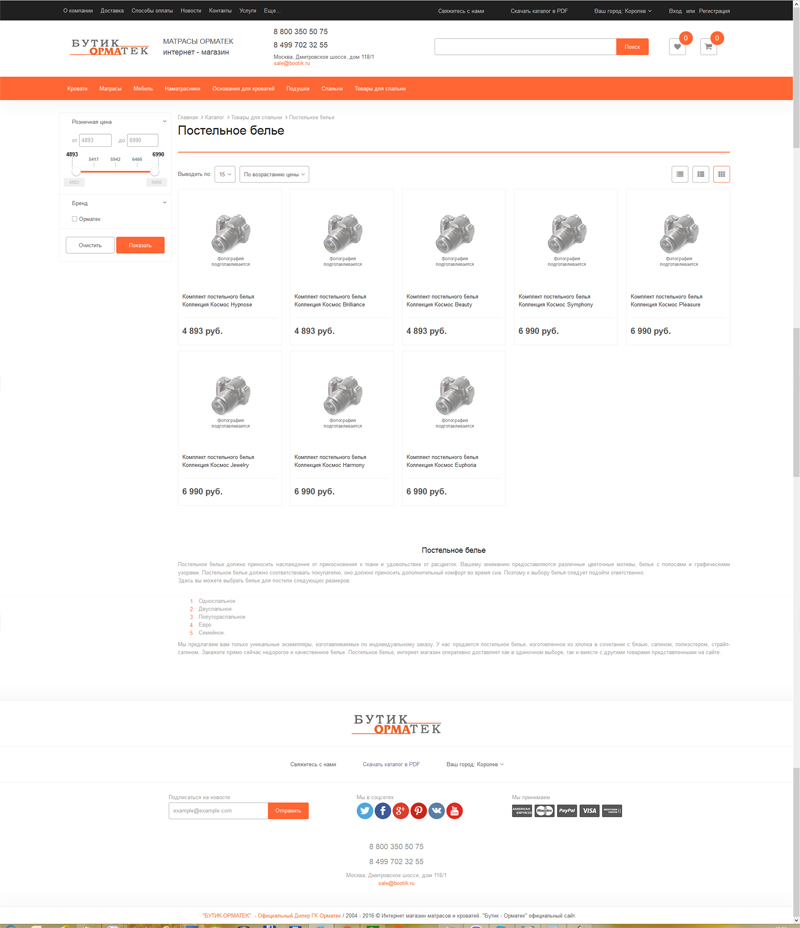Click the PayPal payment icon

567,811
